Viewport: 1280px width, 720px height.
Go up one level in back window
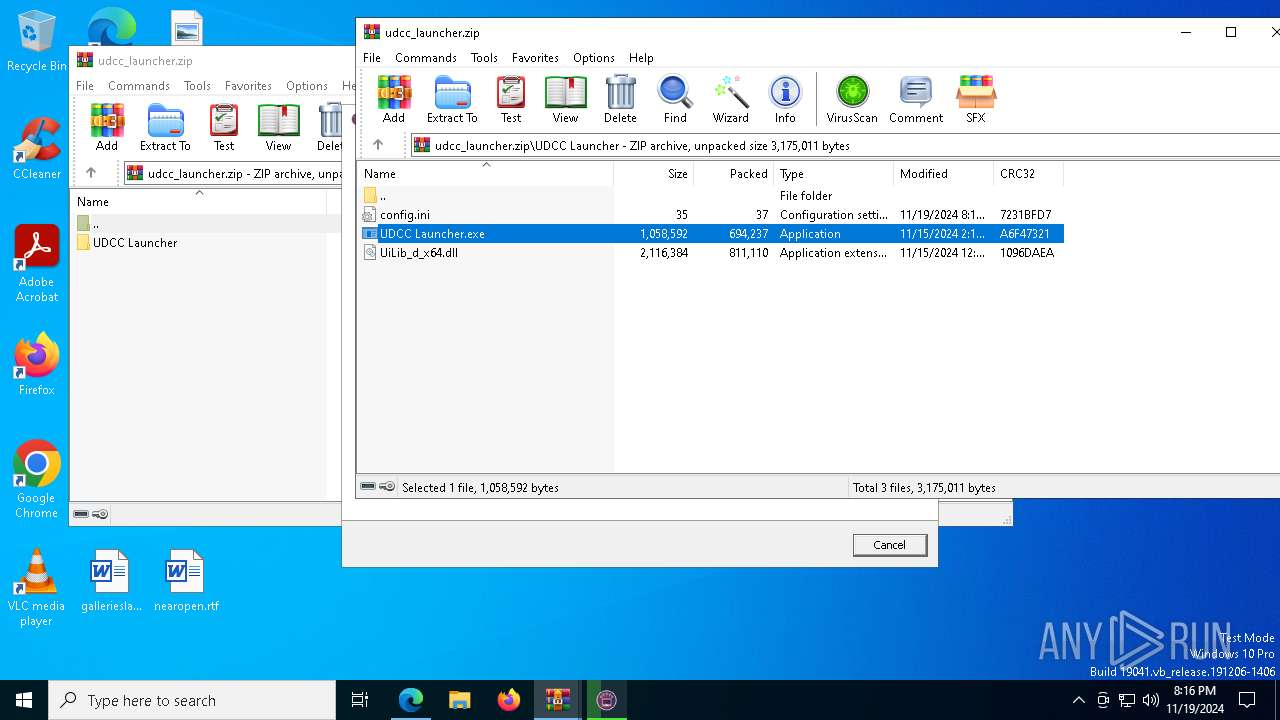[x=91, y=173]
